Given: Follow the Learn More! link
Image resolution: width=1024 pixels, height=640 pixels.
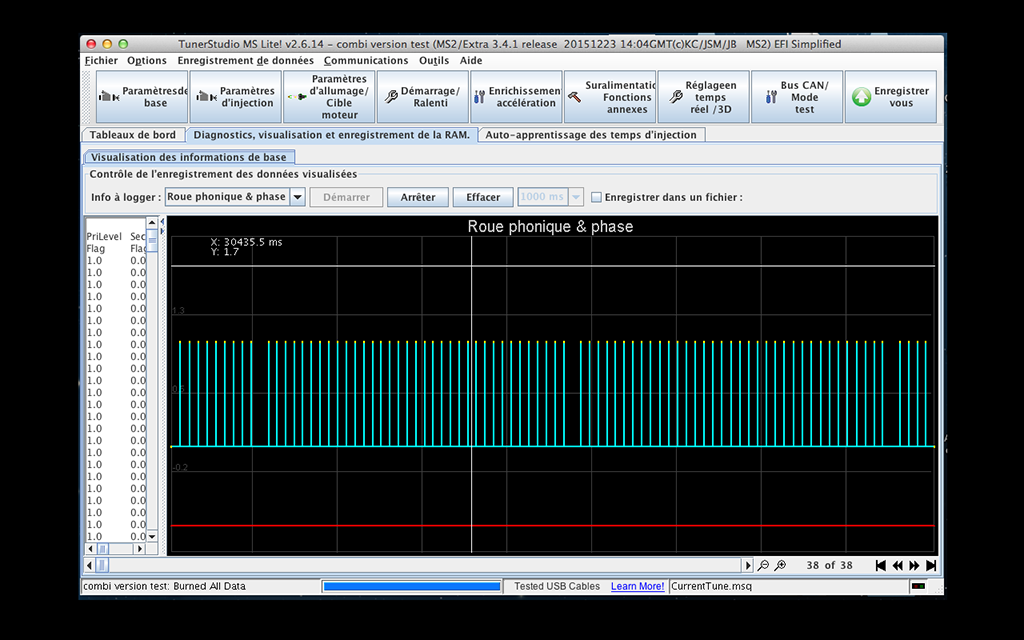Looking at the screenshot, I should [x=637, y=586].
